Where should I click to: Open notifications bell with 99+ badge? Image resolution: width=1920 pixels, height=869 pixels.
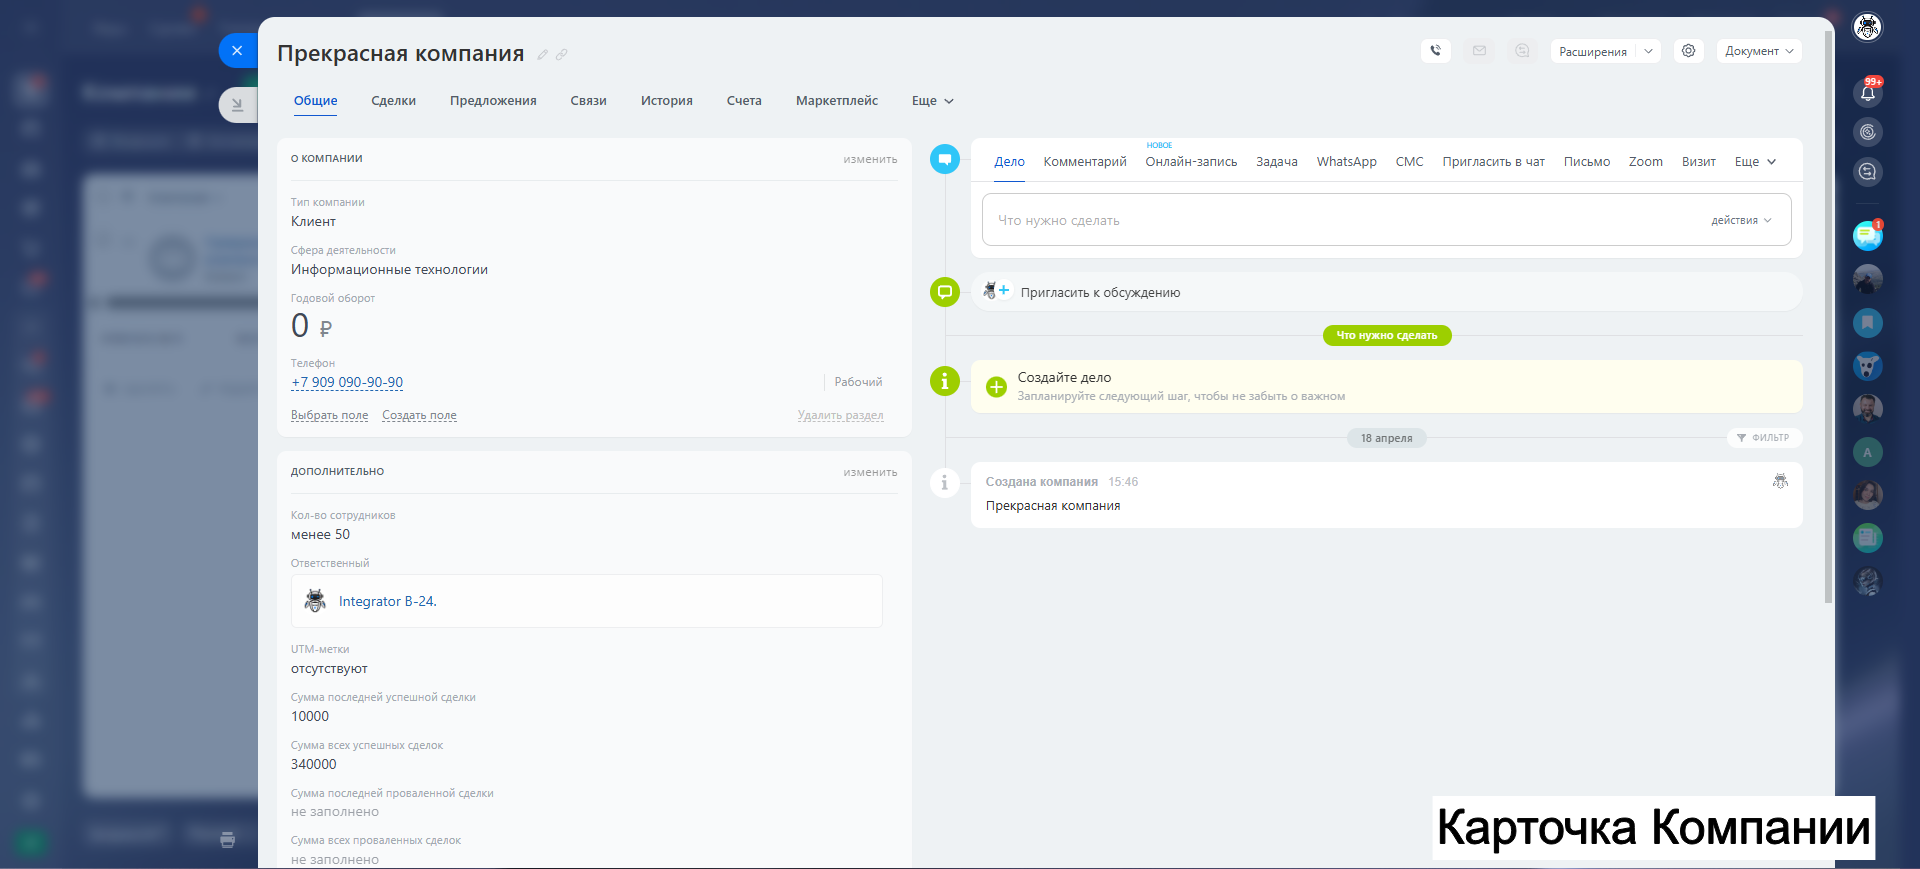(x=1867, y=93)
